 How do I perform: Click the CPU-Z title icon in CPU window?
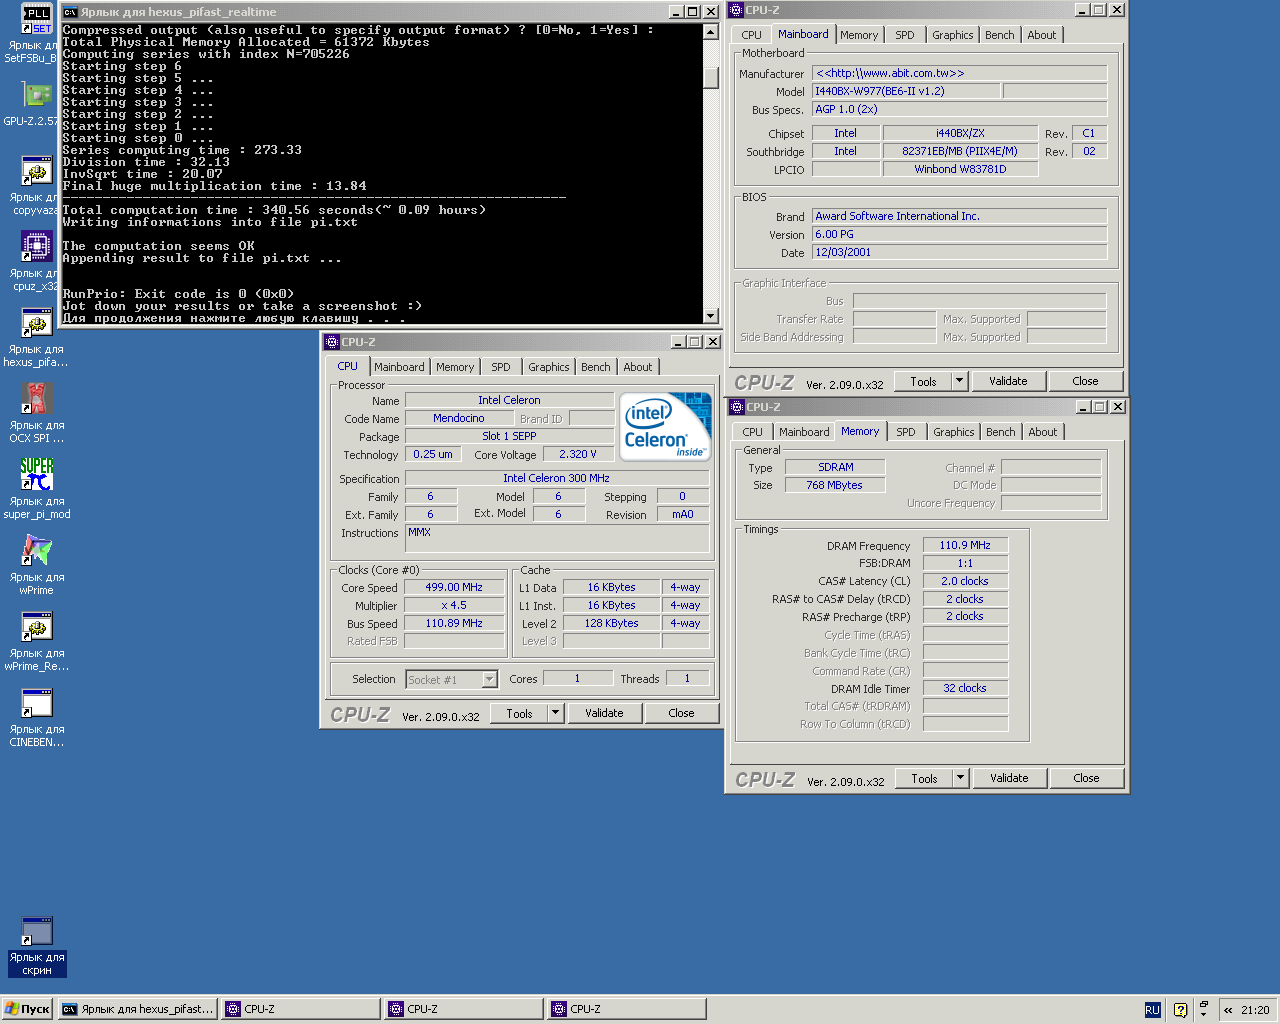pyautogui.click(x=332, y=342)
